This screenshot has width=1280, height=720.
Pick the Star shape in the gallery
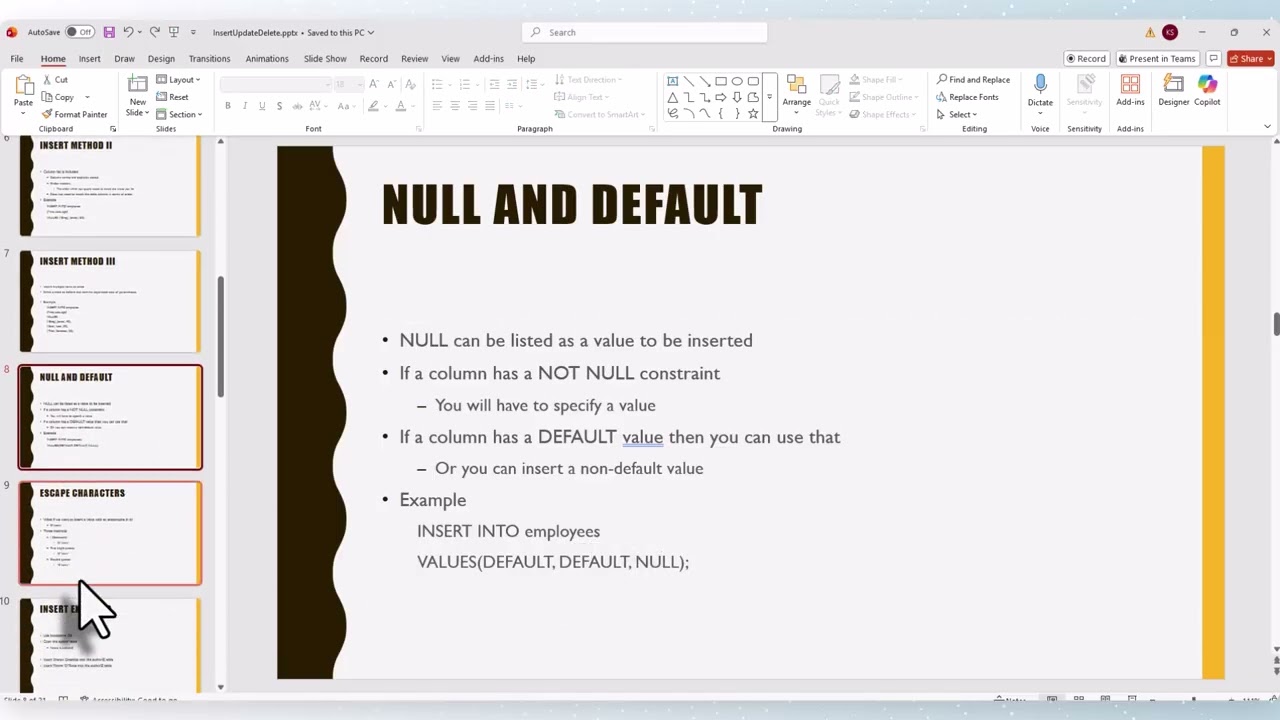pyautogui.click(x=753, y=113)
